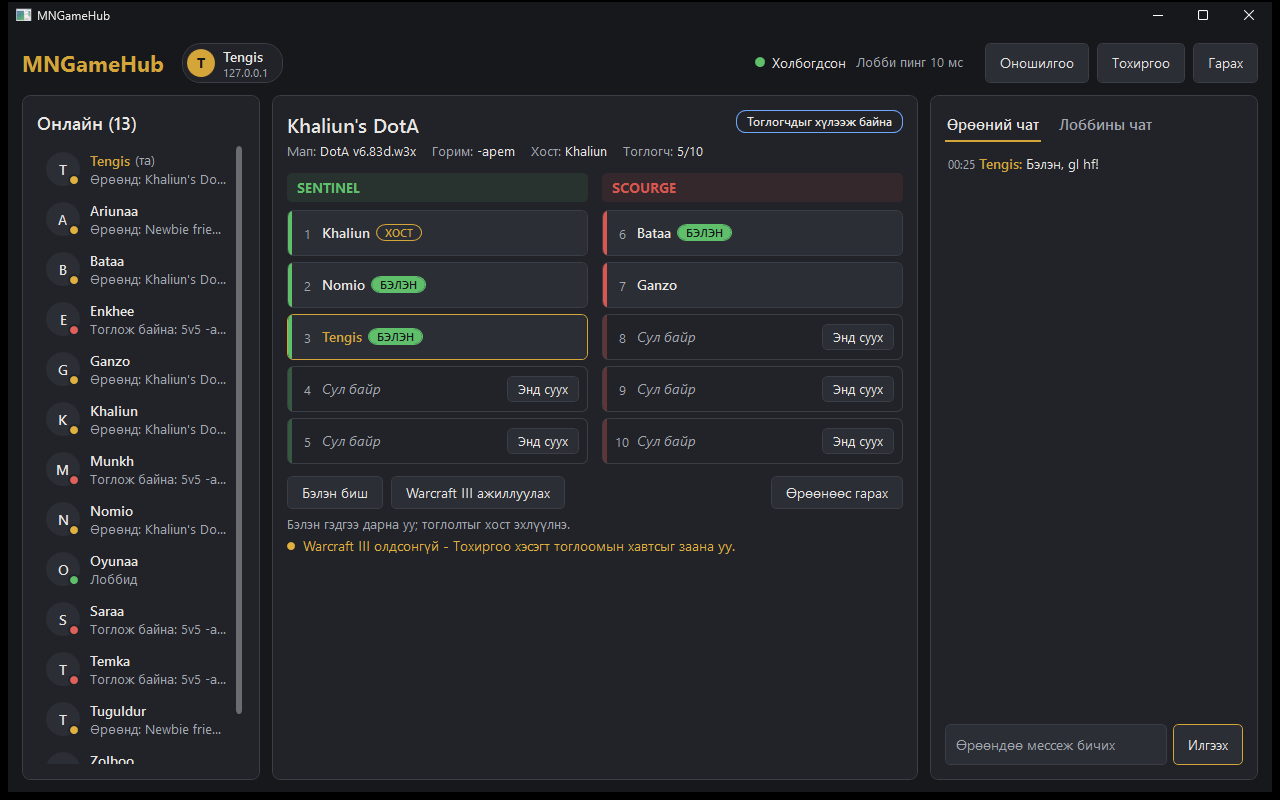The height and width of the screenshot is (800, 1280).
Task: Select the Nomio row in slot 2
Action: [437, 285]
